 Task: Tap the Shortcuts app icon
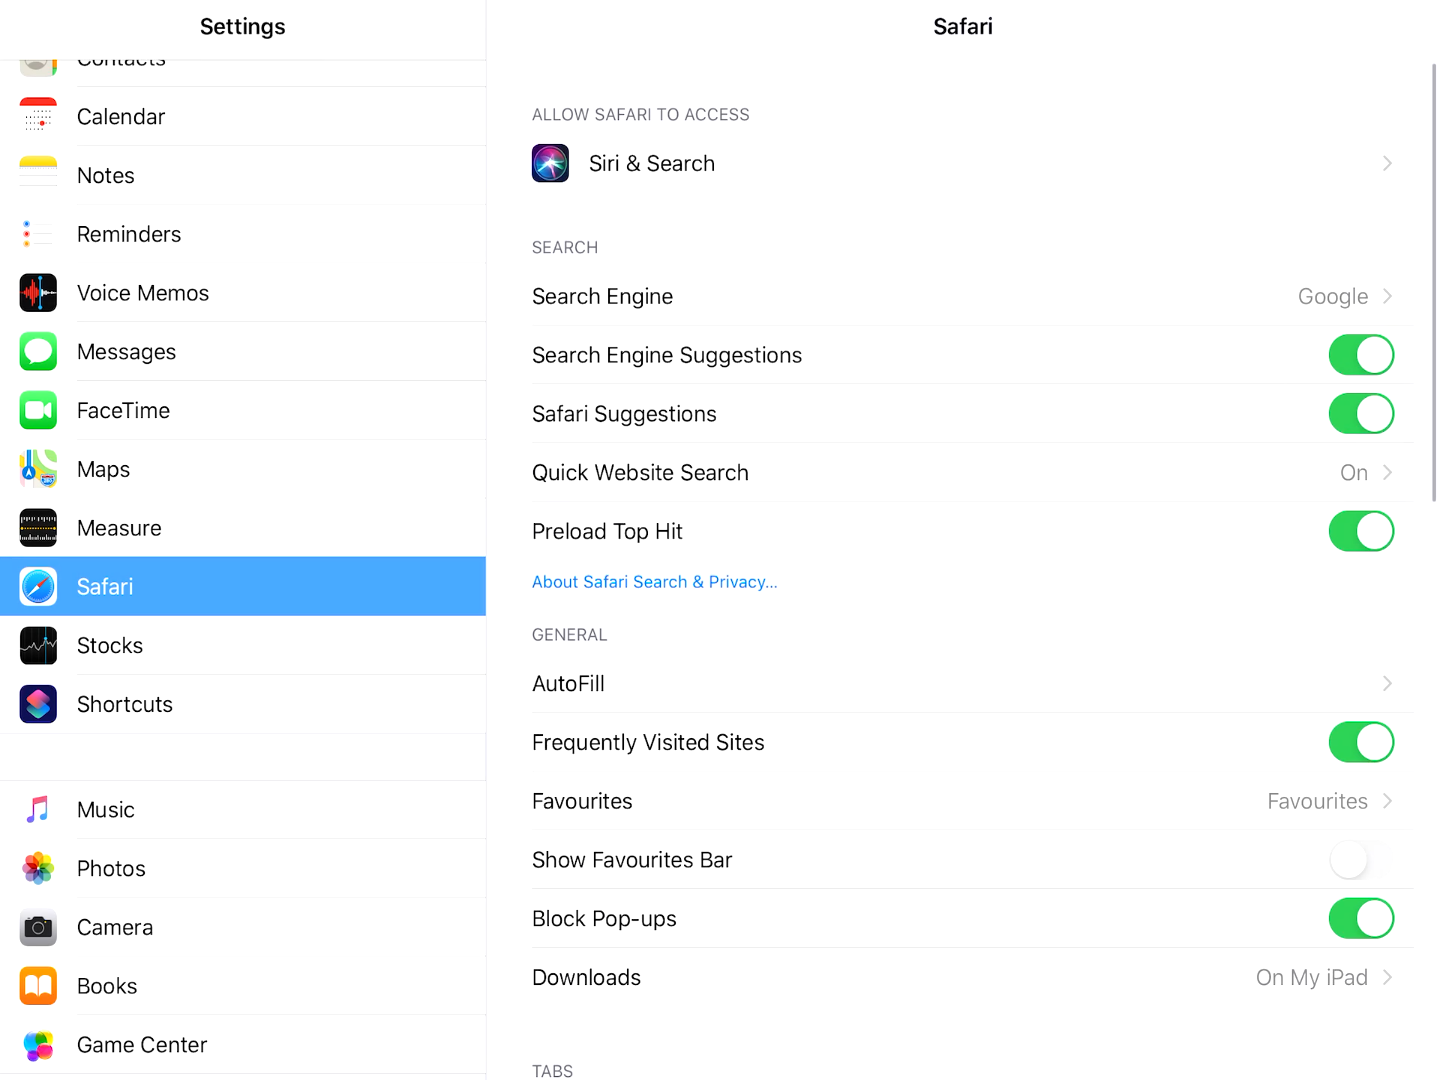[38, 704]
